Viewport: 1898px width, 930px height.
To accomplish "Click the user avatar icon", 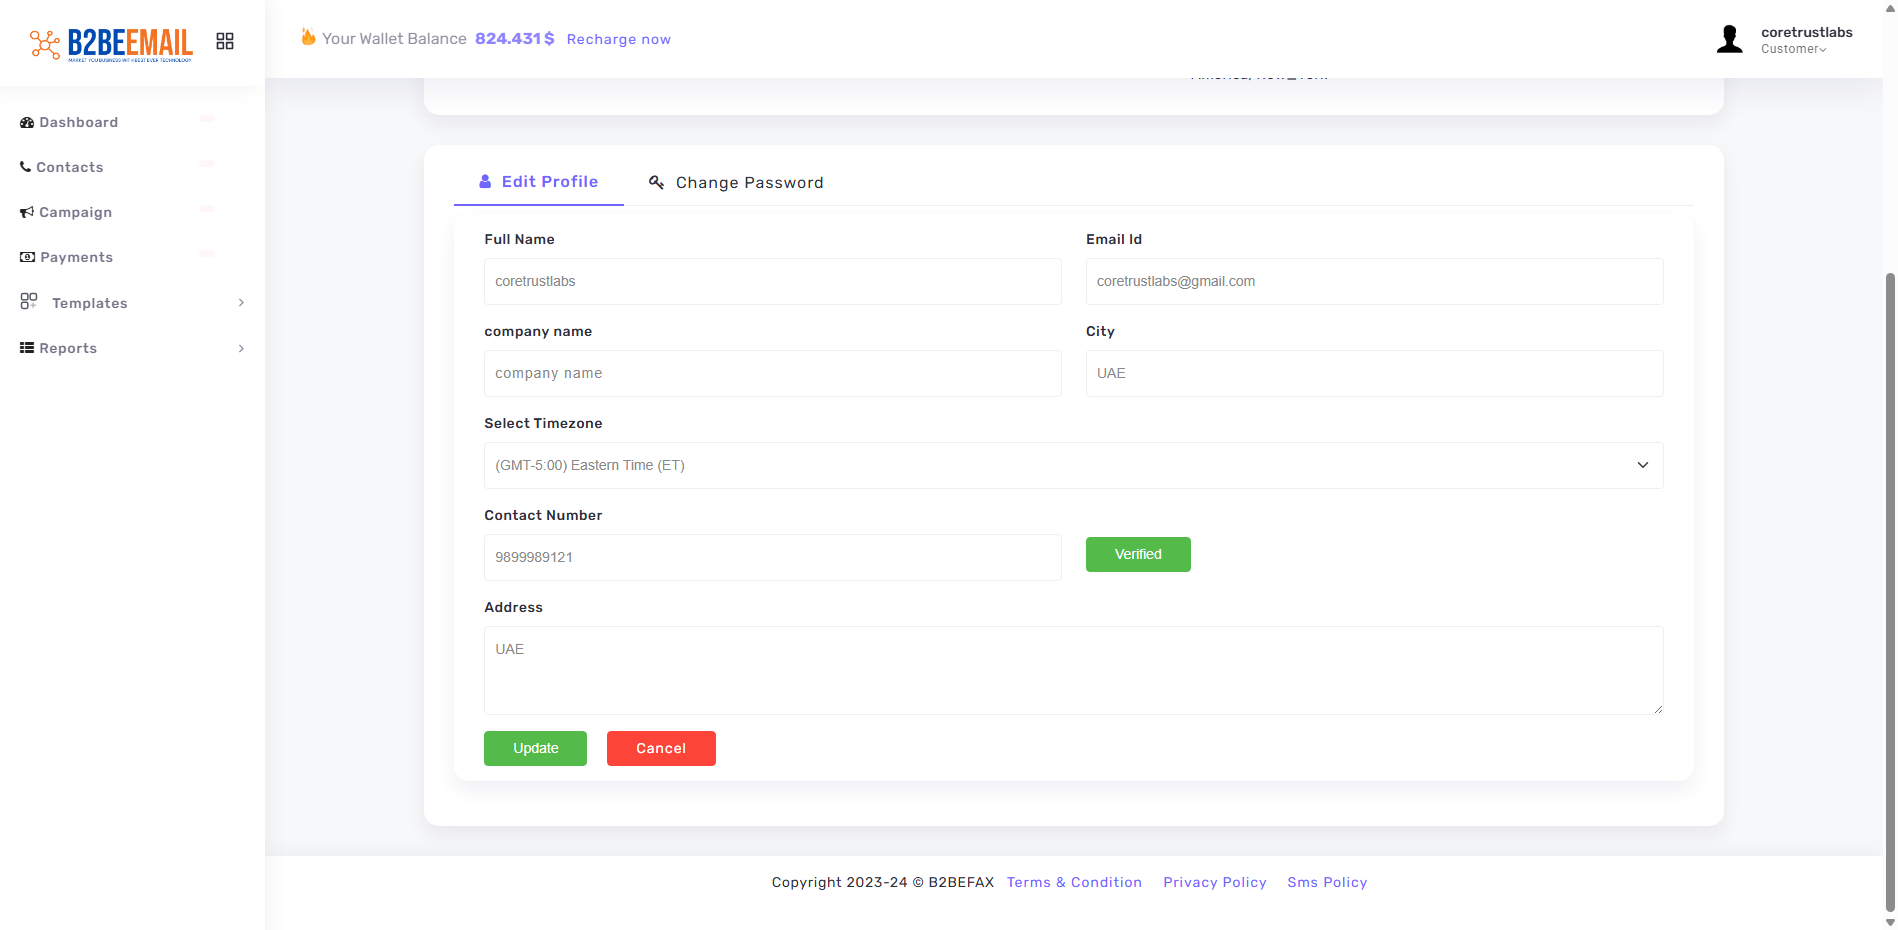I will (x=1729, y=40).
